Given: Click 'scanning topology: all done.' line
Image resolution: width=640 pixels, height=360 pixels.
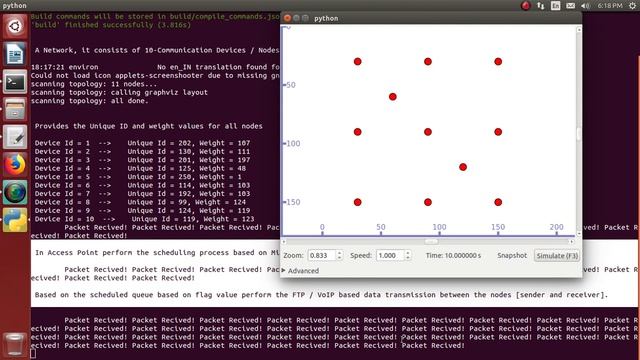Looking at the screenshot, I should (89, 101).
